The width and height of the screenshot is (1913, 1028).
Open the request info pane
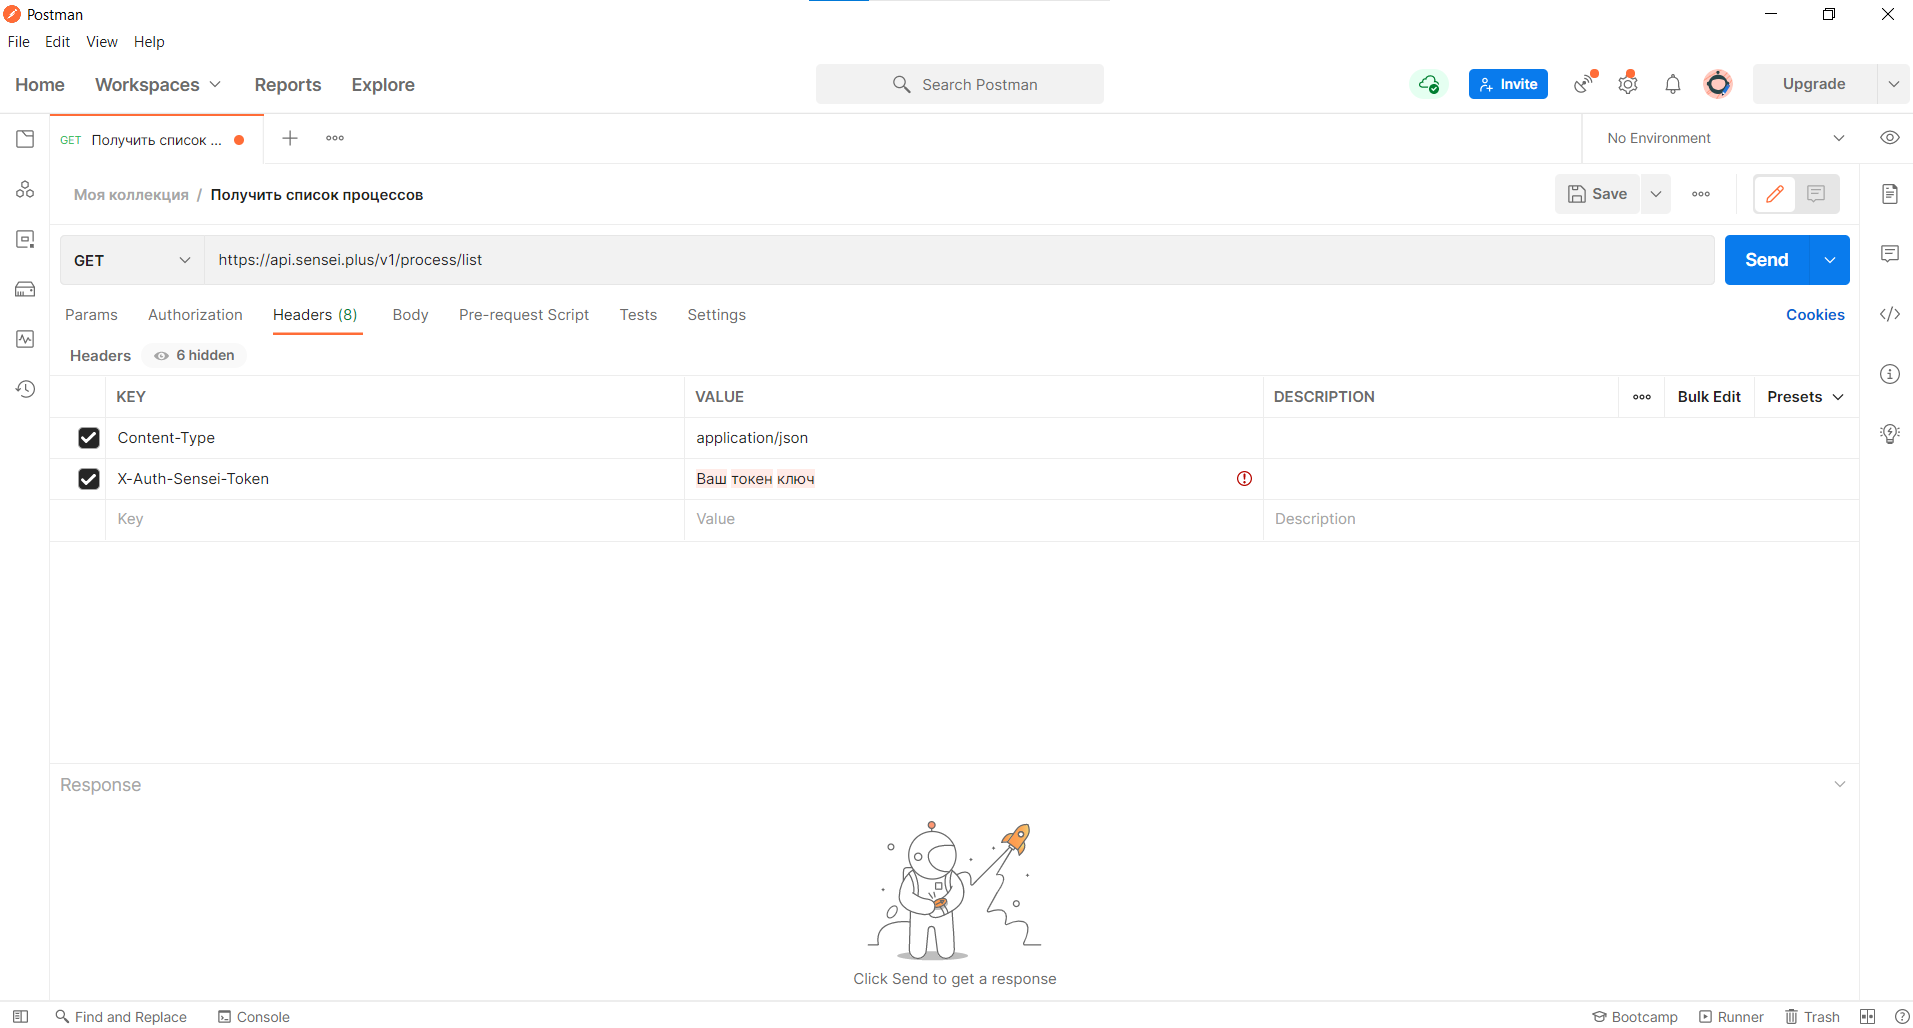[1889, 374]
